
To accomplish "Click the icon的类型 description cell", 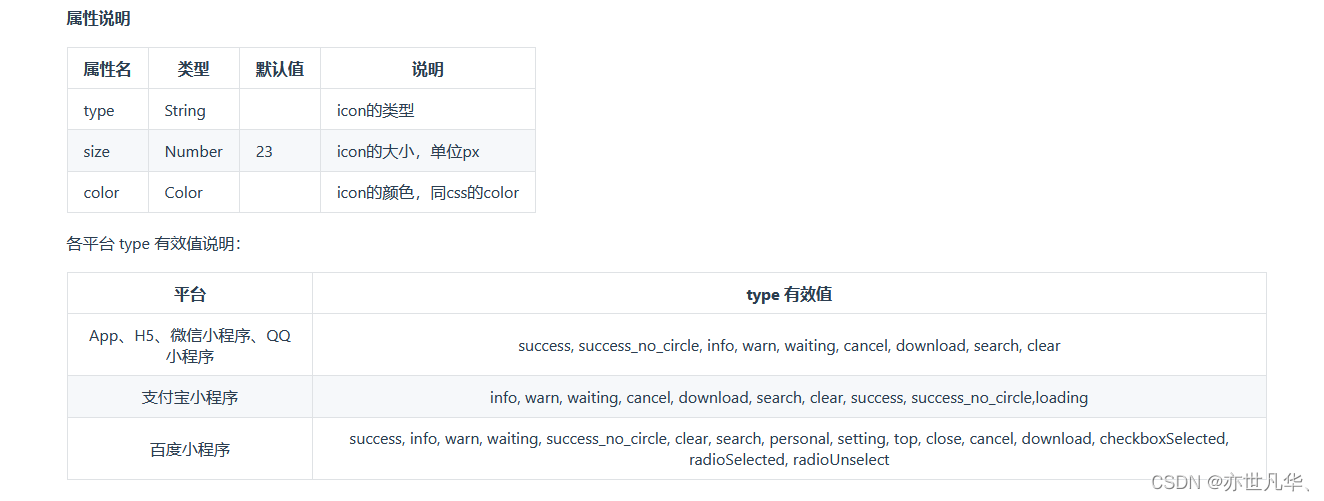I will click(x=375, y=111).
